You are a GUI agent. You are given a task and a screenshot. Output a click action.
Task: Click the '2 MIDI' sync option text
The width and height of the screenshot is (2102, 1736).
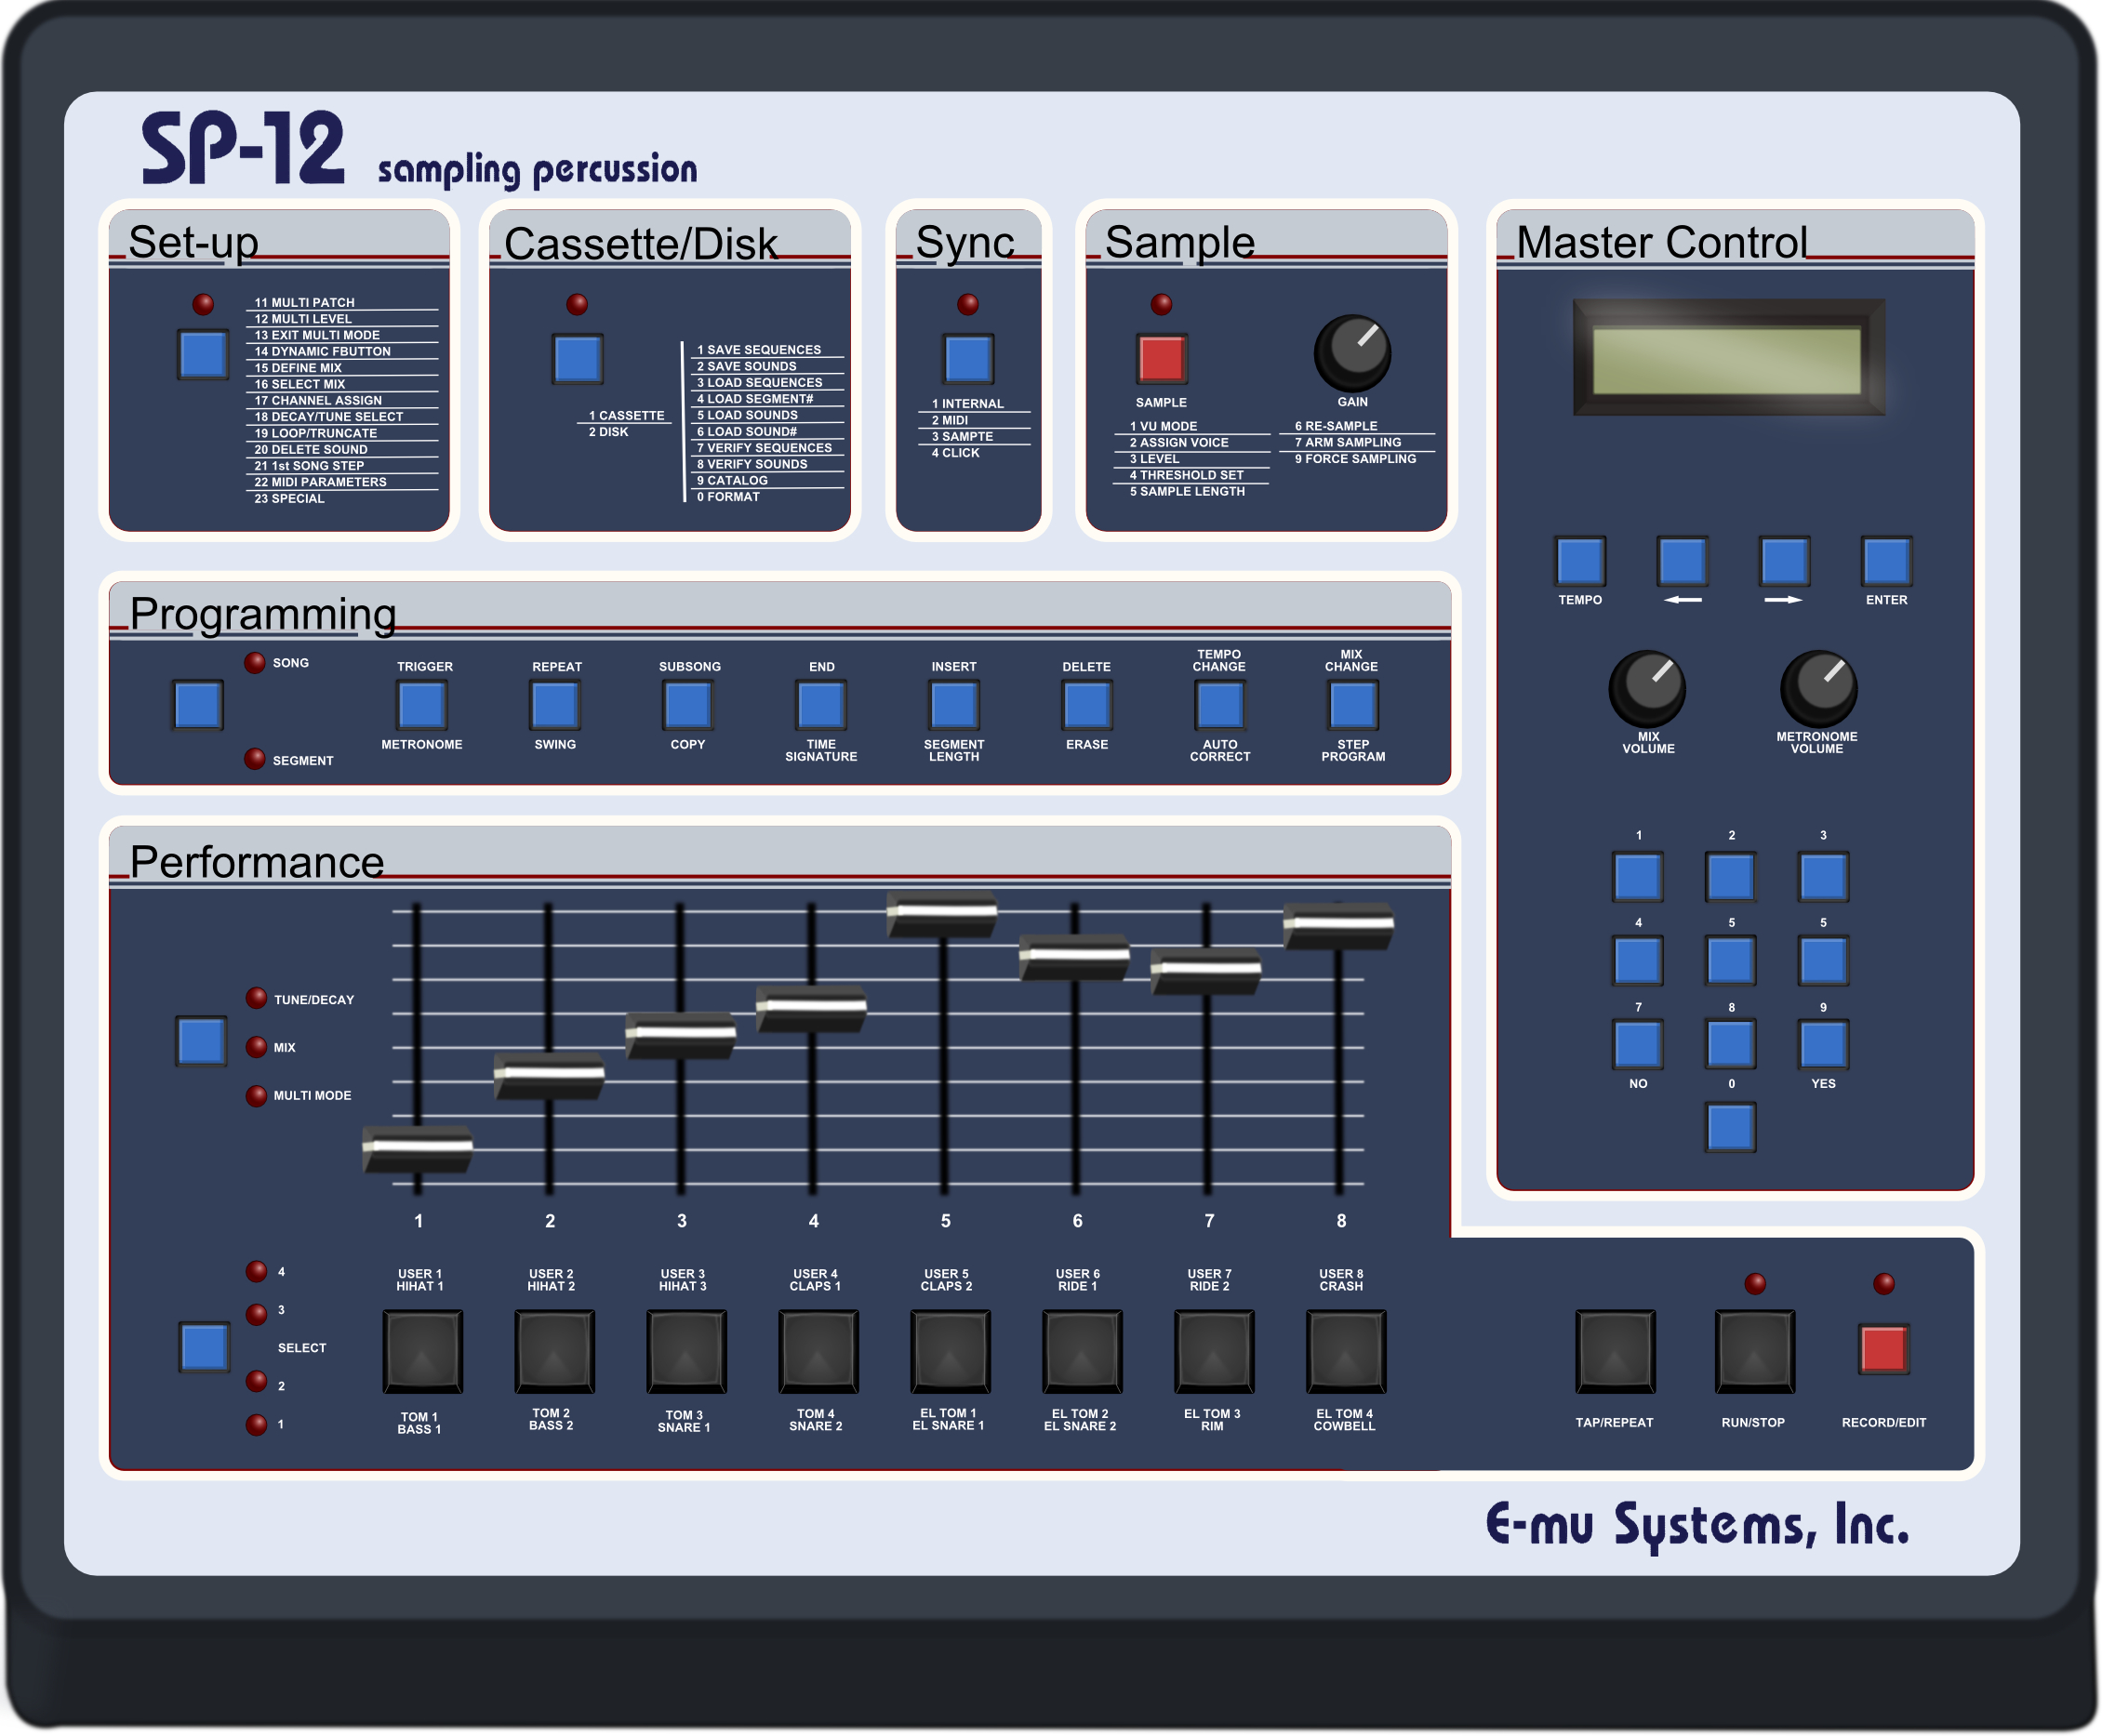949,420
